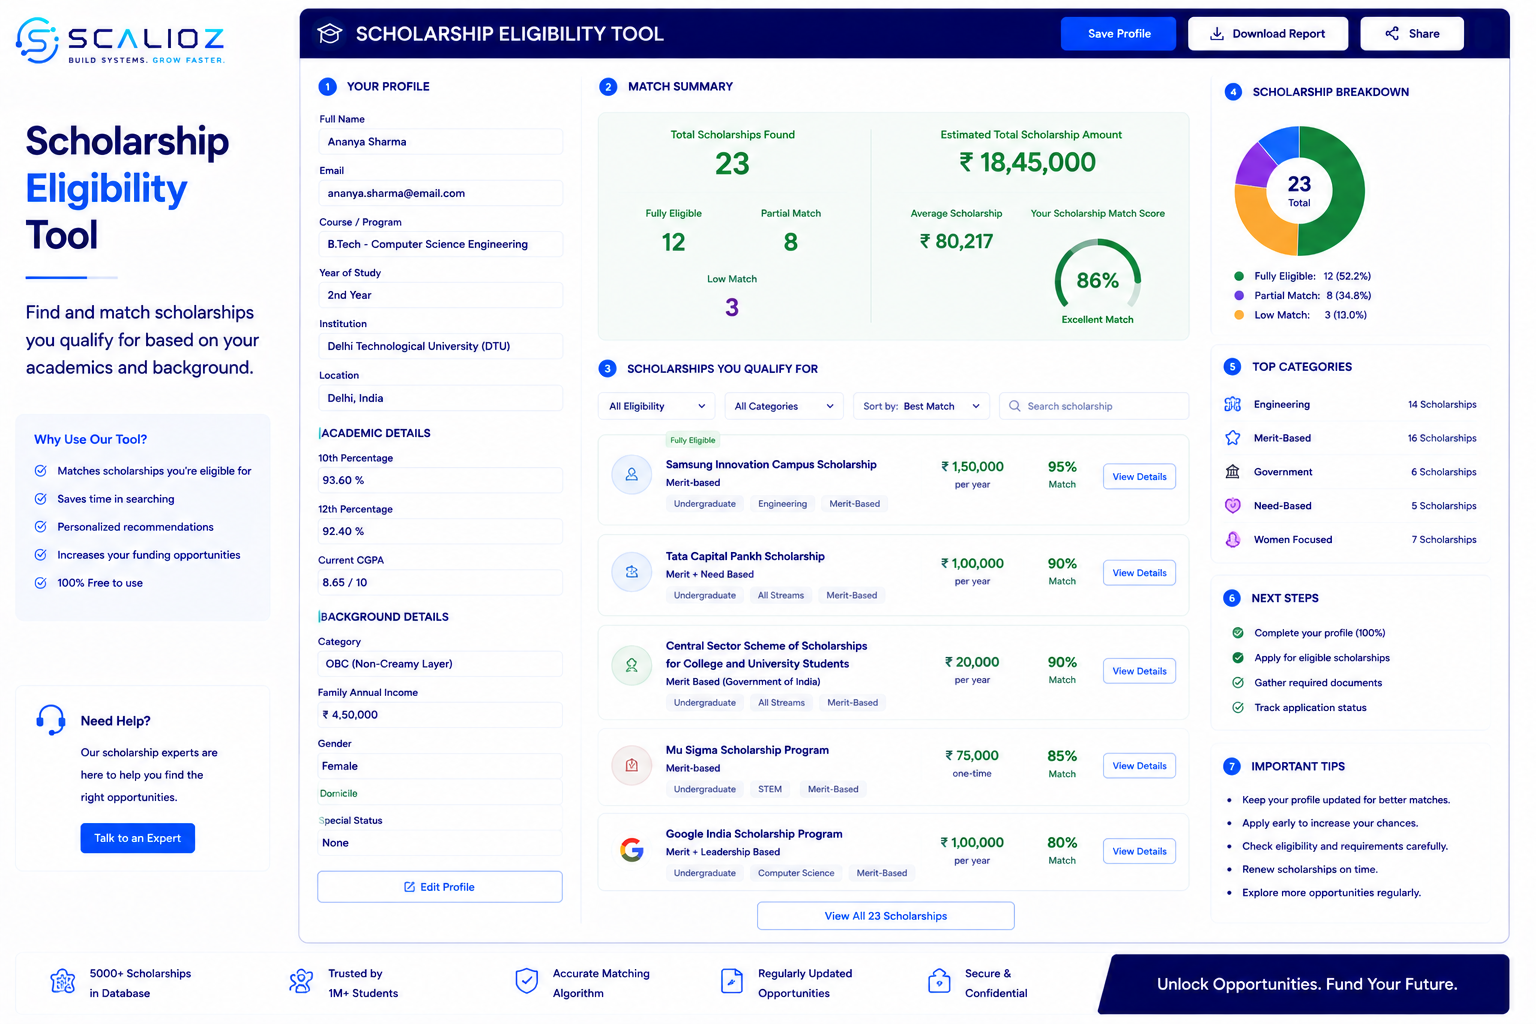1536x1024 pixels.
Task: Click the search magnifier icon
Action: tap(1015, 406)
